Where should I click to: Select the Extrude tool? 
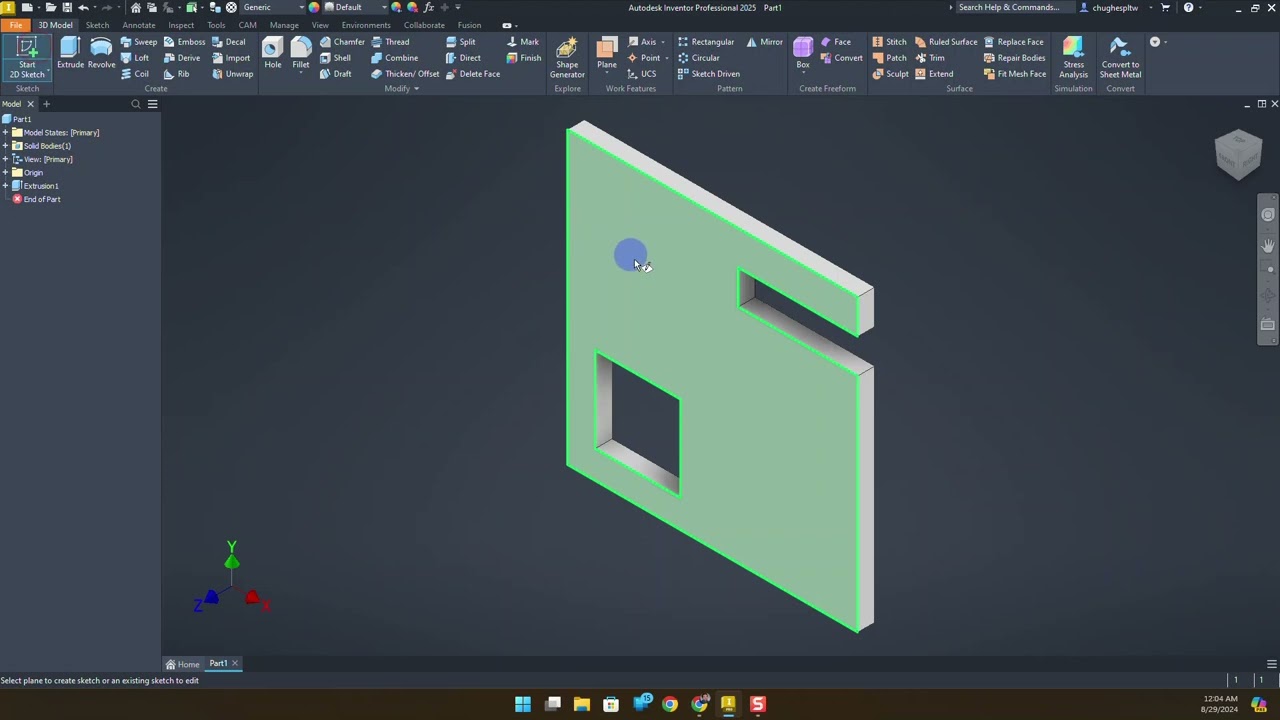coord(70,54)
